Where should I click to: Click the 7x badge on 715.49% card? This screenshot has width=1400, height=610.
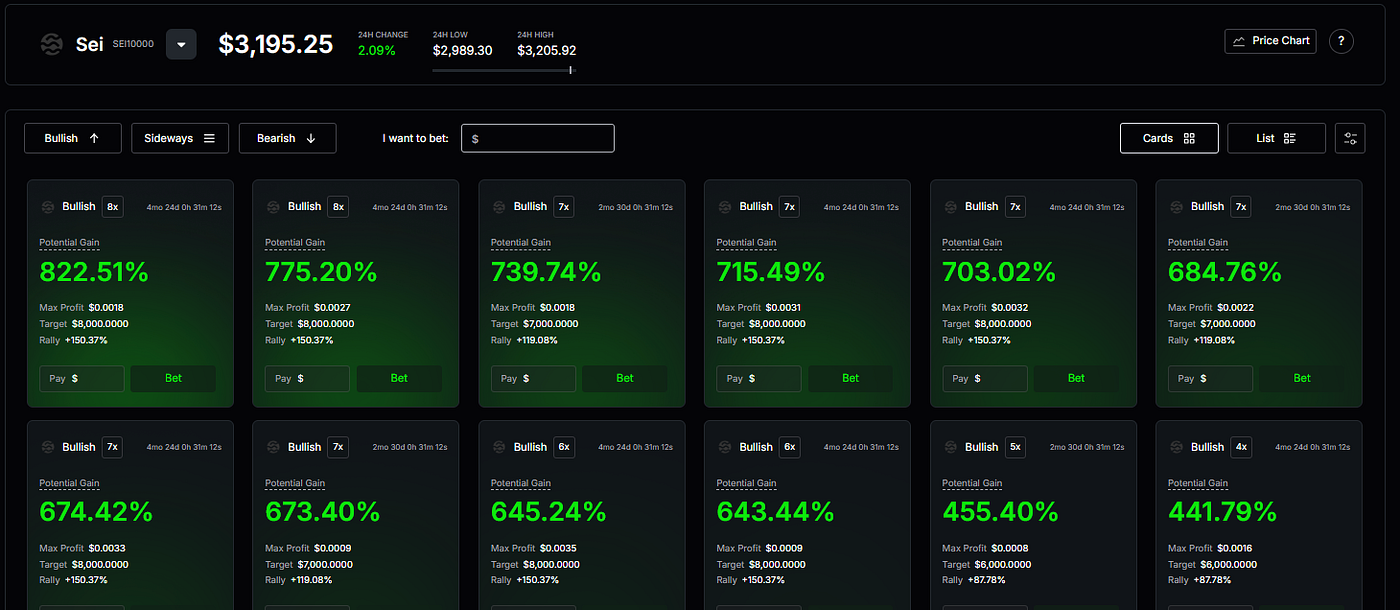790,207
